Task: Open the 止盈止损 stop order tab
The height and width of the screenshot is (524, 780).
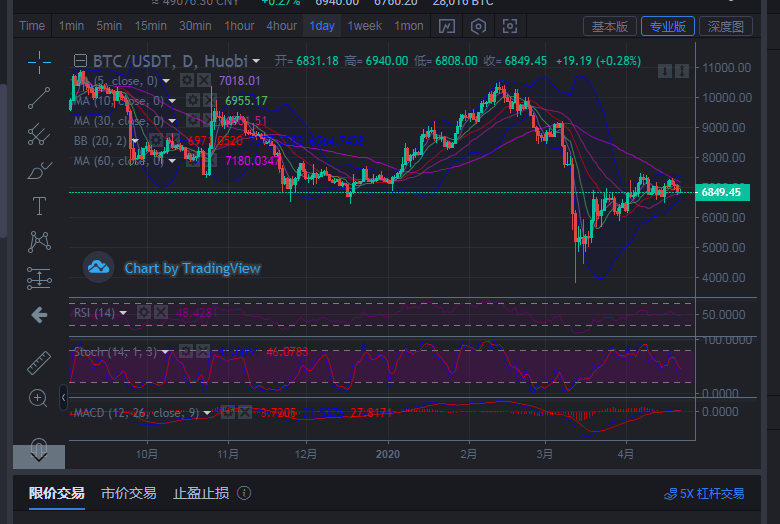Action: [x=201, y=493]
